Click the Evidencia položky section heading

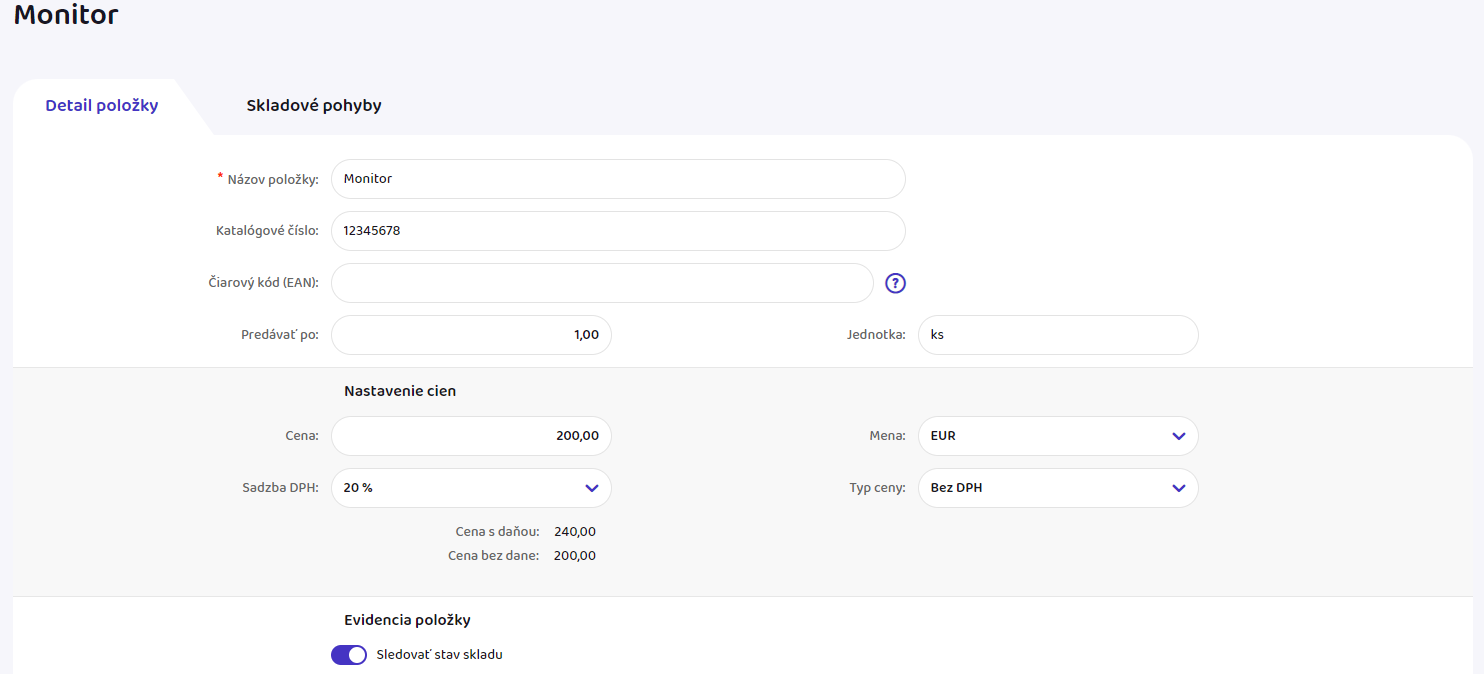[x=407, y=620]
